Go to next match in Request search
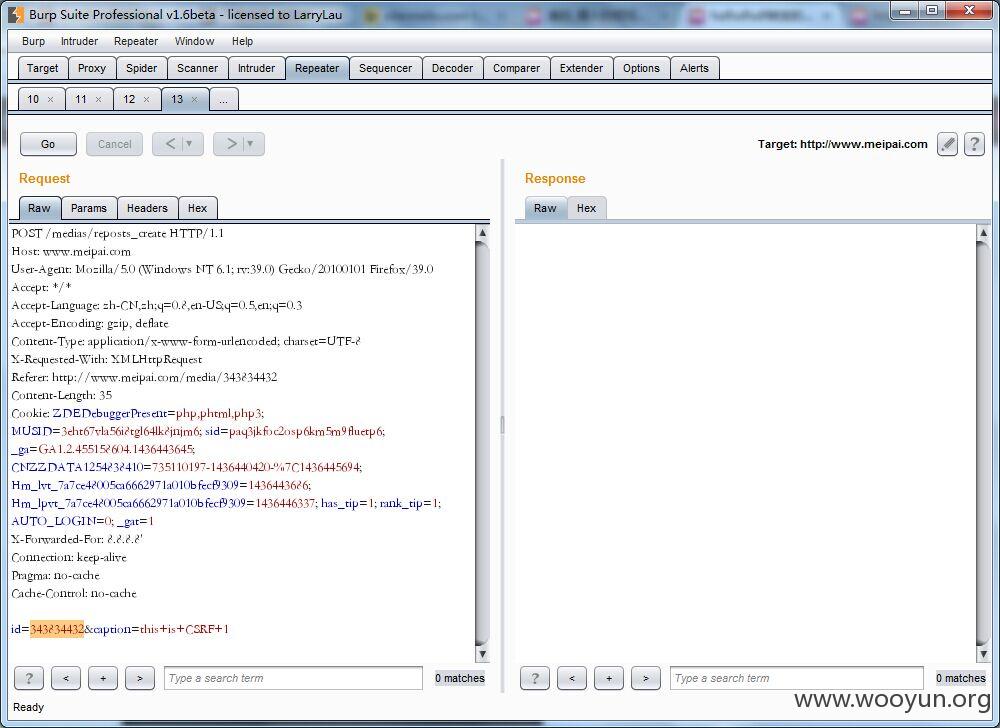Screen dimensions: 1000x728 [x=140, y=678]
